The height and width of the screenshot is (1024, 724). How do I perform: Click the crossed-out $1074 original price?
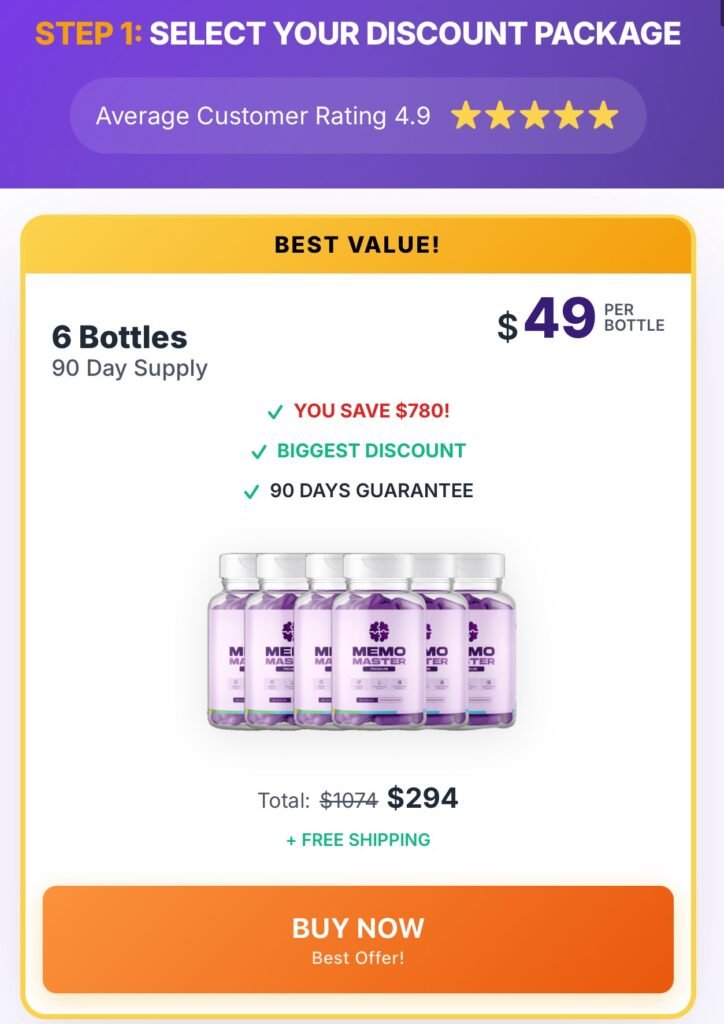(x=348, y=800)
